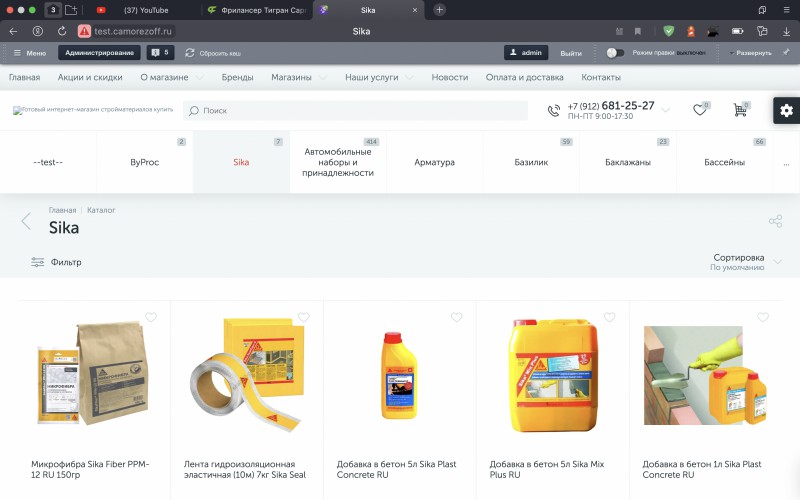Add Микрофибра Sika Fiber to favorites heart
The width and height of the screenshot is (800, 500).
coord(151,317)
